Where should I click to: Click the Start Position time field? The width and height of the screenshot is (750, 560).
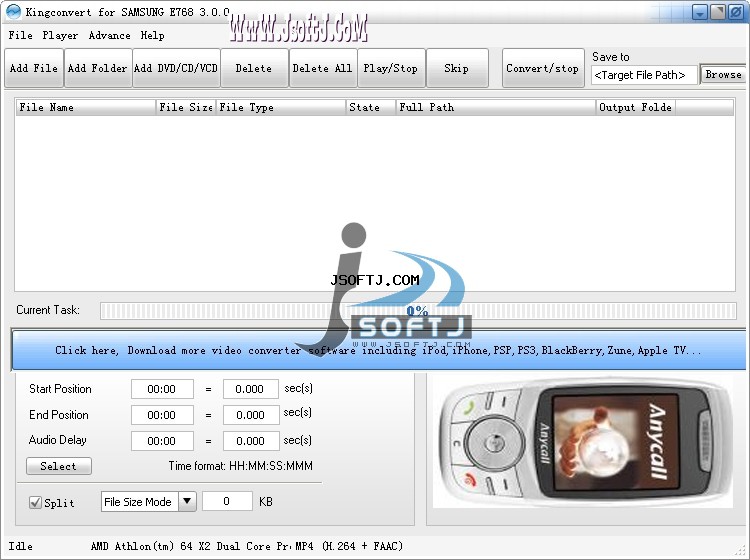pos(162,389)
